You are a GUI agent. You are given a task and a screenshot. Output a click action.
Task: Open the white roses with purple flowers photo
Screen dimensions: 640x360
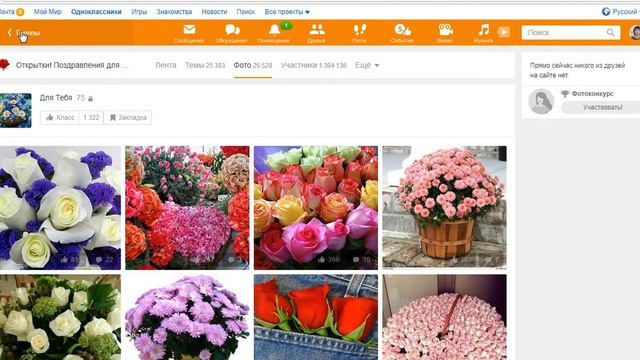60,208
